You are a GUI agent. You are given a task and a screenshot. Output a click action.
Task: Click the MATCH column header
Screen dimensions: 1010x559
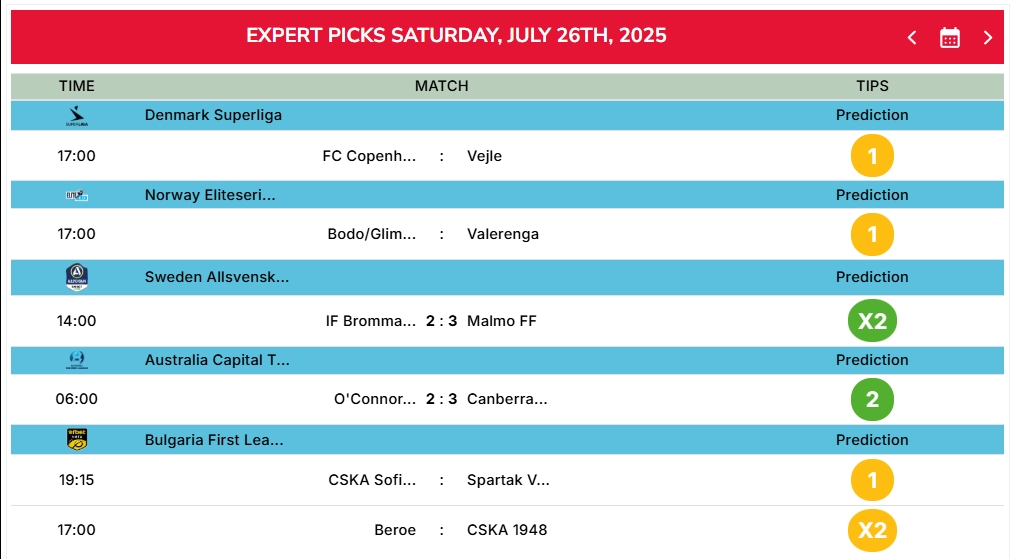[x=441, y=86]
